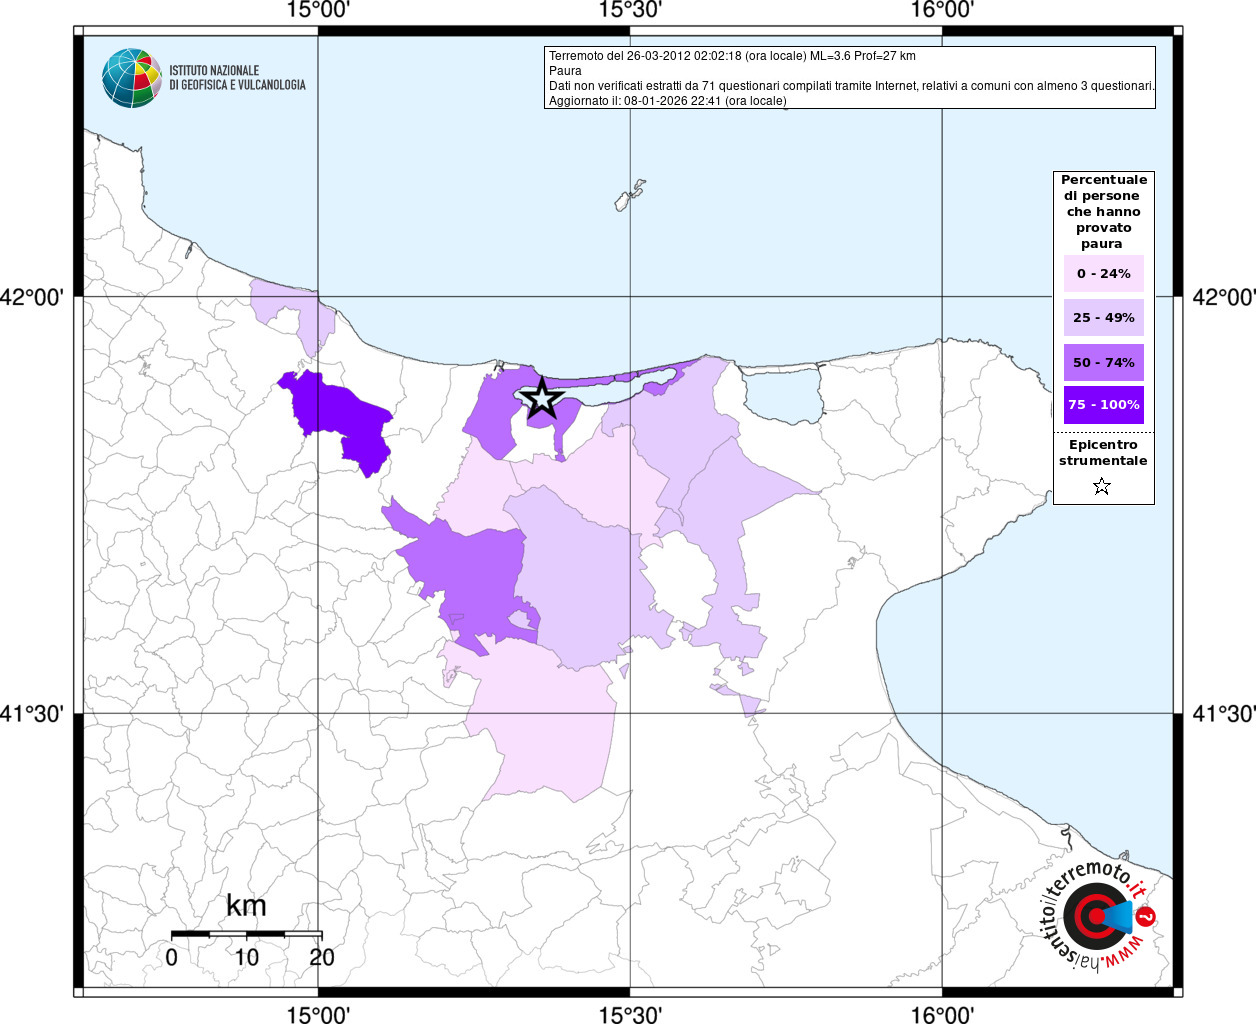Screen dimensions: 1256x1024
Task: Click the 16°00' longitude label at bottom
Action: pyautogui.click(x=942, y=1015)
